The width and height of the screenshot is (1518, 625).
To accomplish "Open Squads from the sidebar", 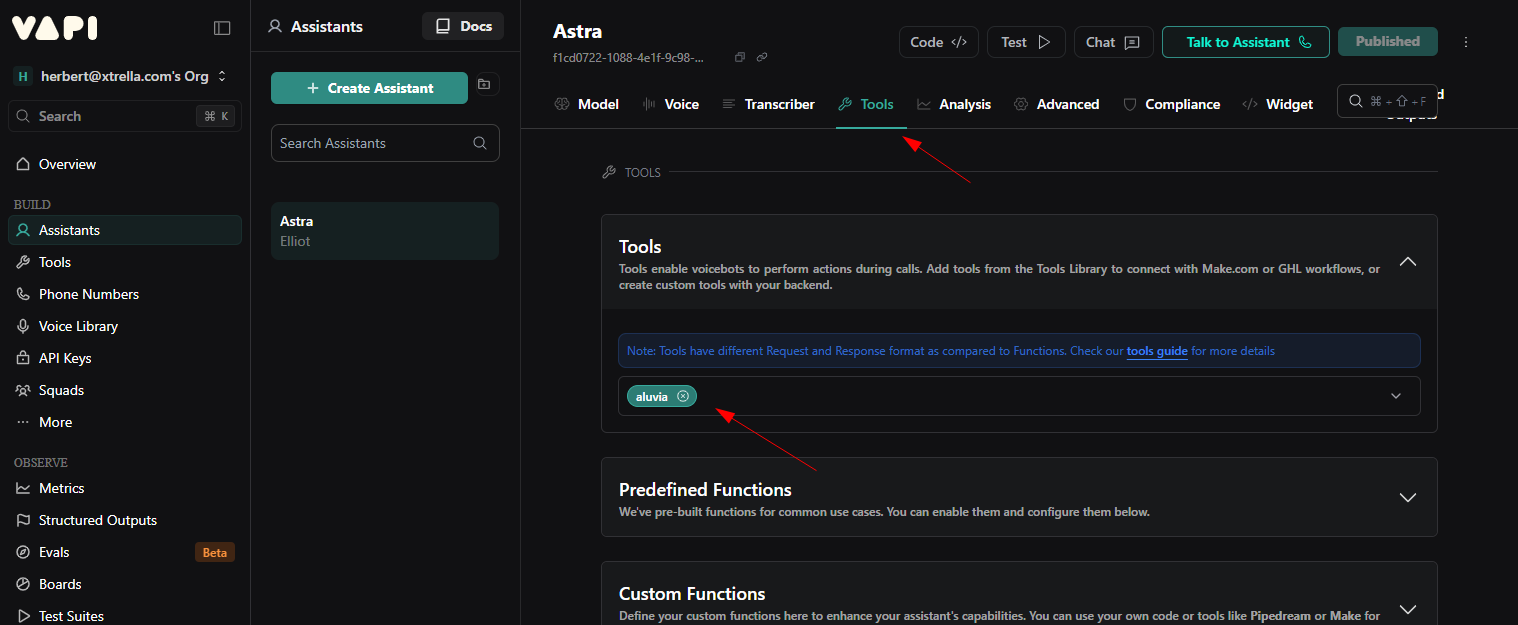I will pos(61,390).
